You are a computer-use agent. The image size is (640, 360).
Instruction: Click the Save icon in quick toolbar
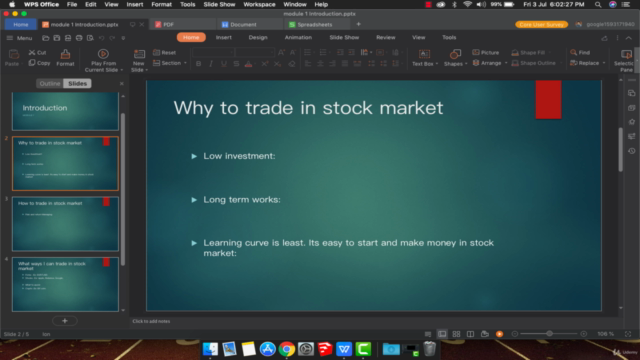click(x=57, y=38)
